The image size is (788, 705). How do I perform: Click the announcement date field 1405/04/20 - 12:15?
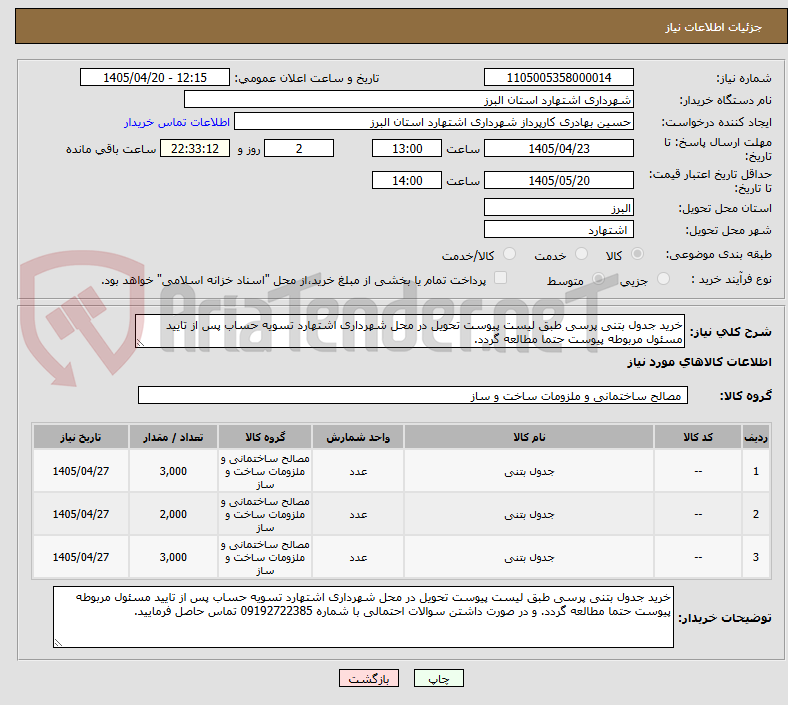155,78
